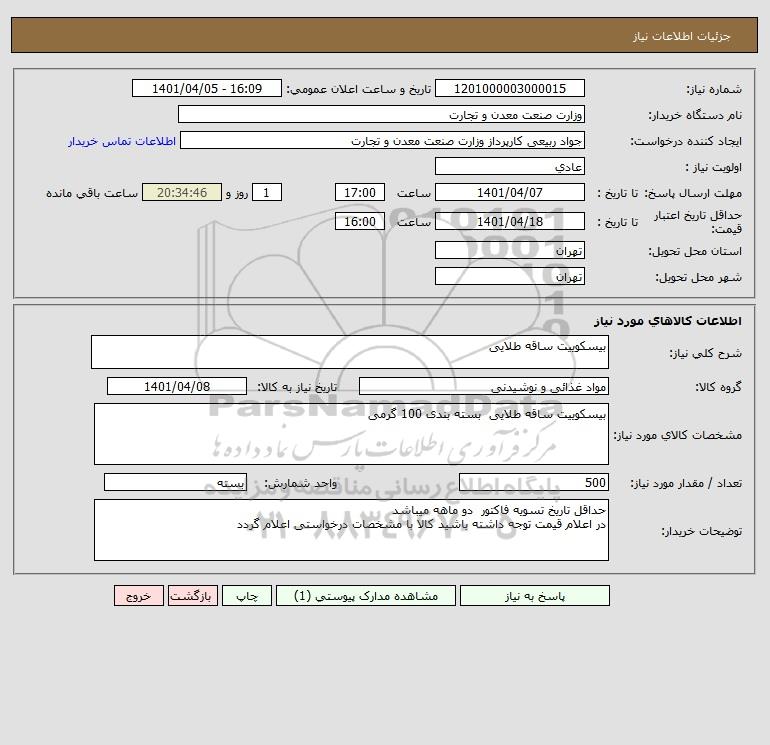Screen dimensions: 770x745
Task: Click label واحد شمارش
Action: tap(301, 483)
